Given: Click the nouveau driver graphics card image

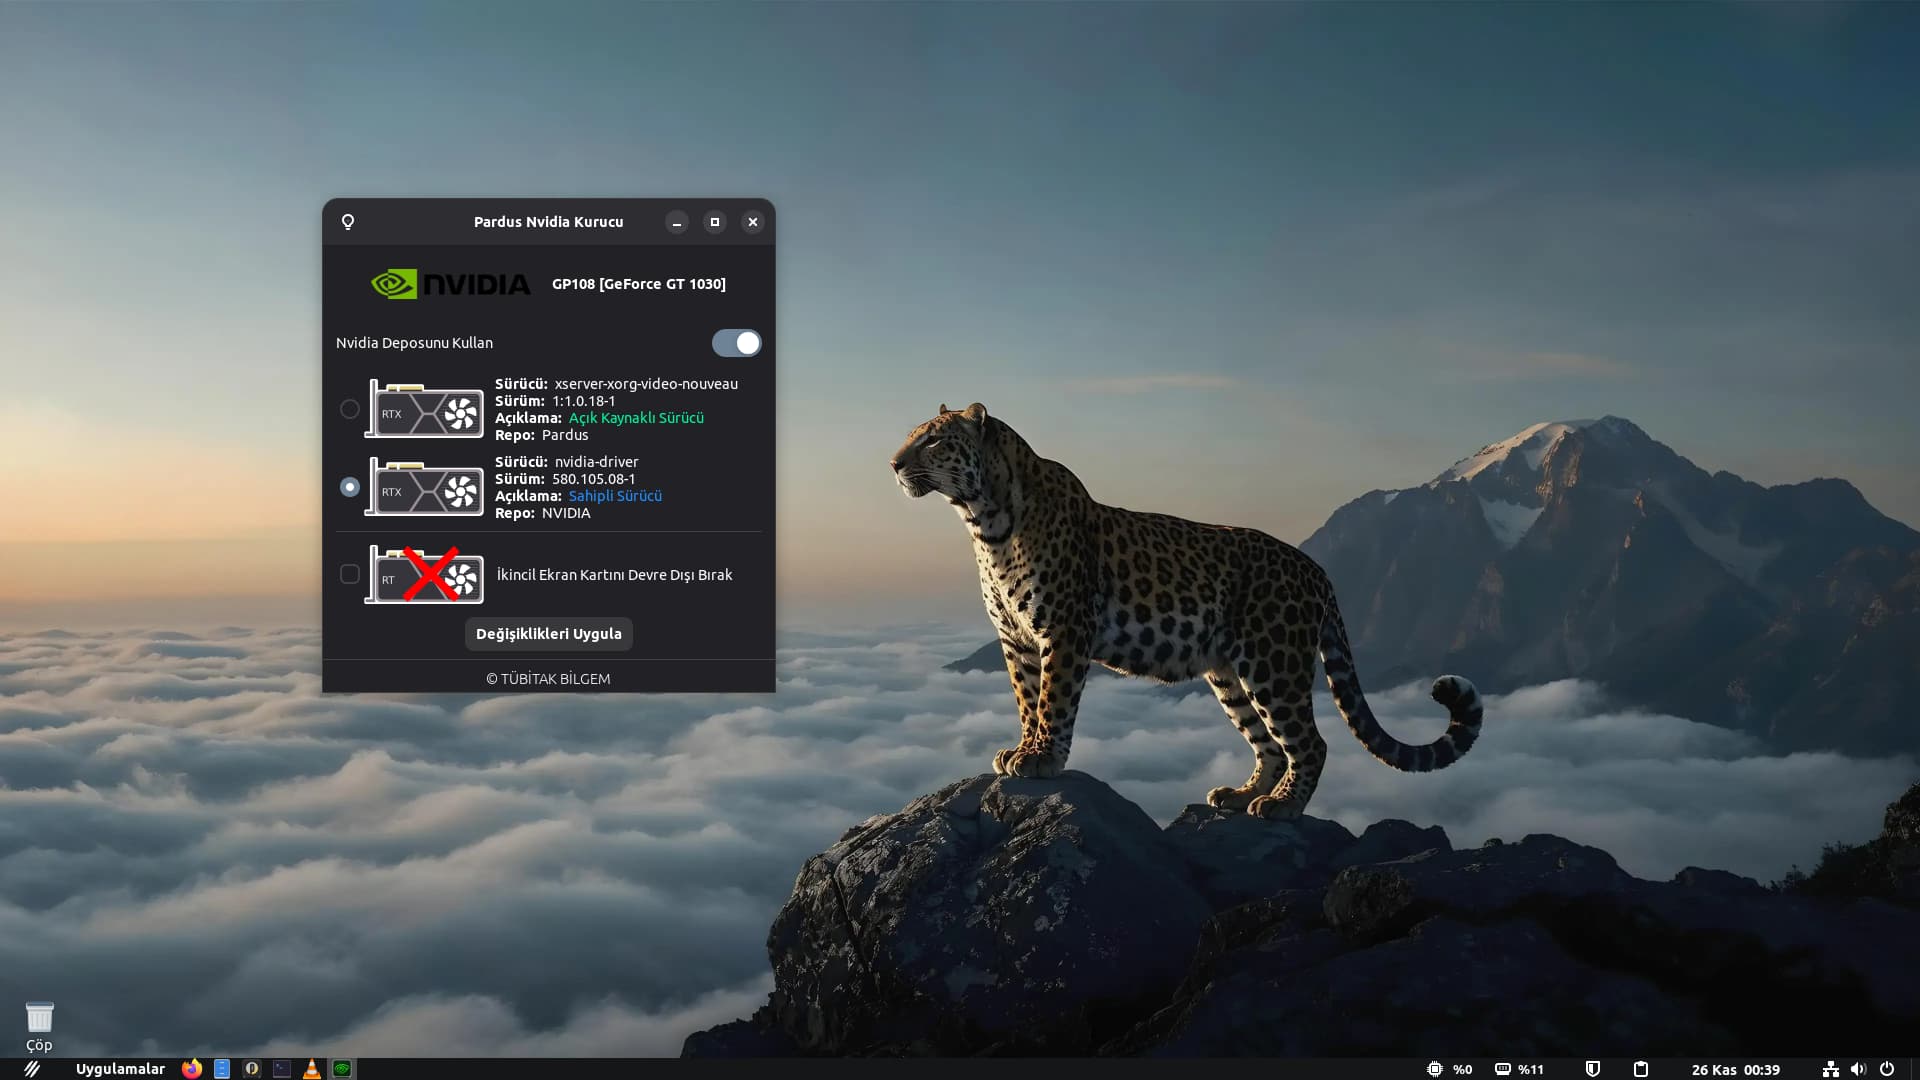Looking at the screenshot, I should click(x=425, y=409).
